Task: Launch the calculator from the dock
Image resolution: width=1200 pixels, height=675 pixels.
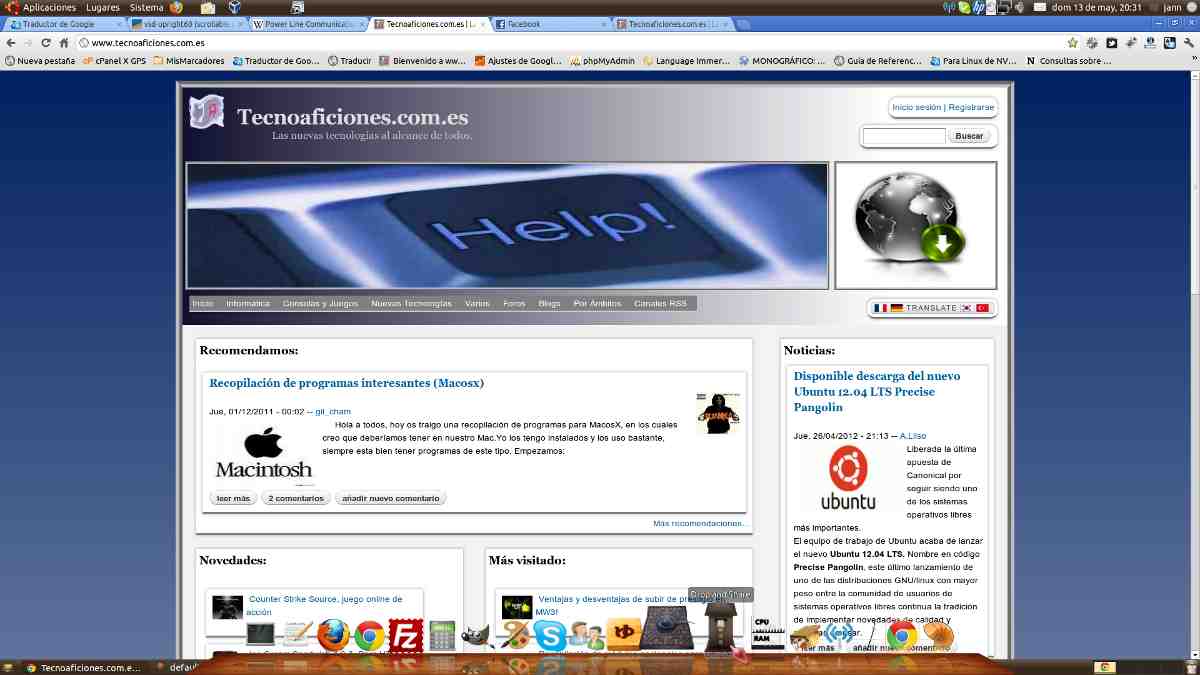Action: pos(442,635)
